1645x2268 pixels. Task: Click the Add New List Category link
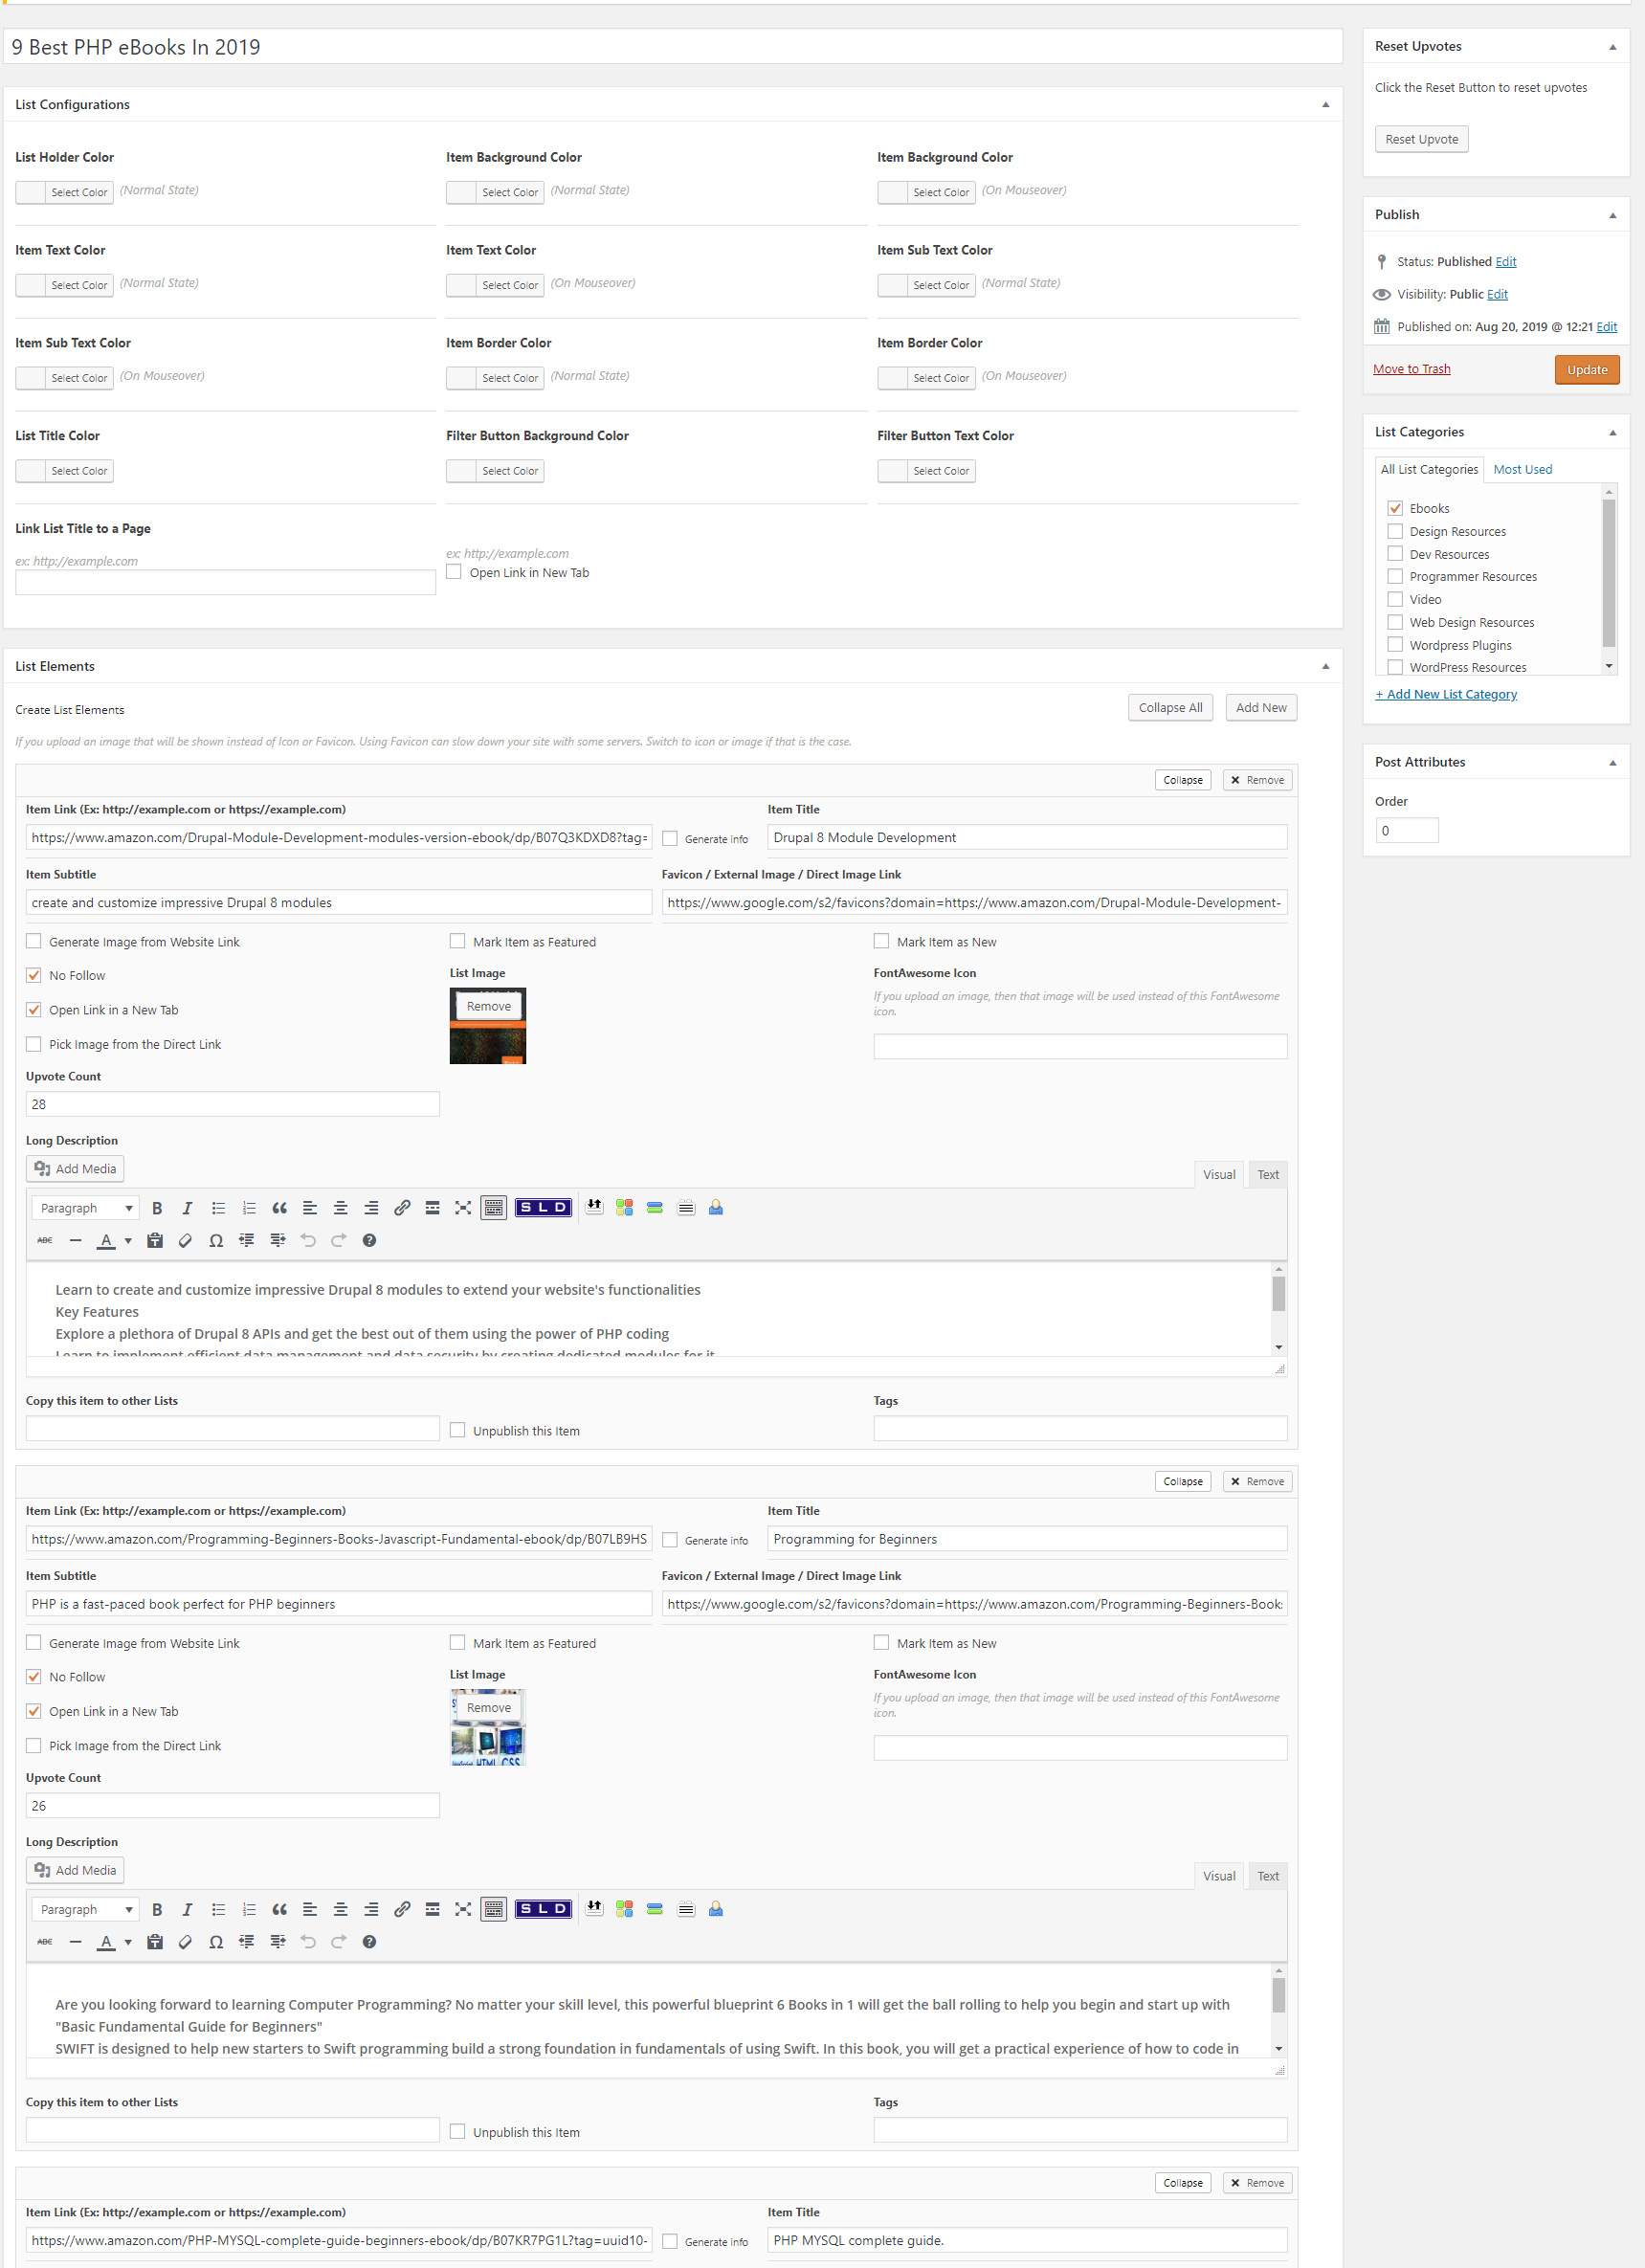click(x=1446, y=694)
